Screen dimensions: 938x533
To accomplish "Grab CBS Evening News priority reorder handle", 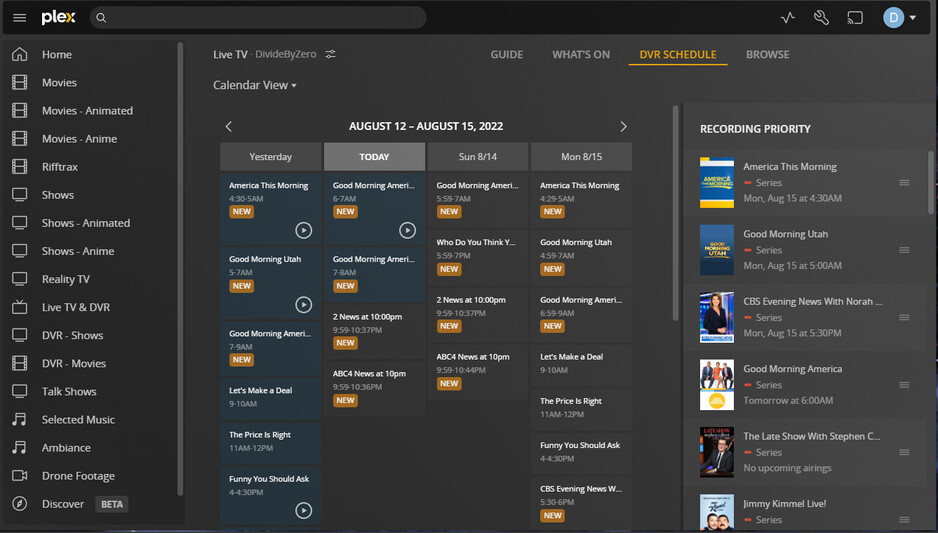I will pos(904,317).
